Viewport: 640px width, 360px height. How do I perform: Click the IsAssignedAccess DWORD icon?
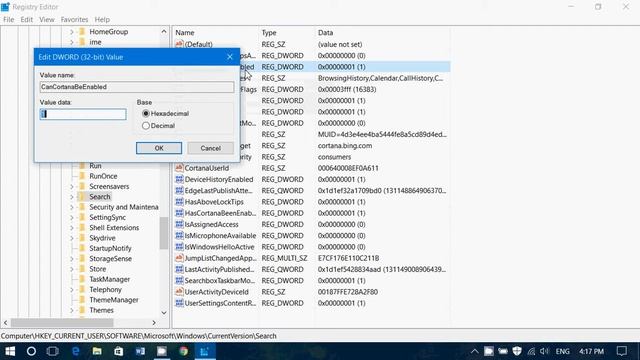(179, 224)
